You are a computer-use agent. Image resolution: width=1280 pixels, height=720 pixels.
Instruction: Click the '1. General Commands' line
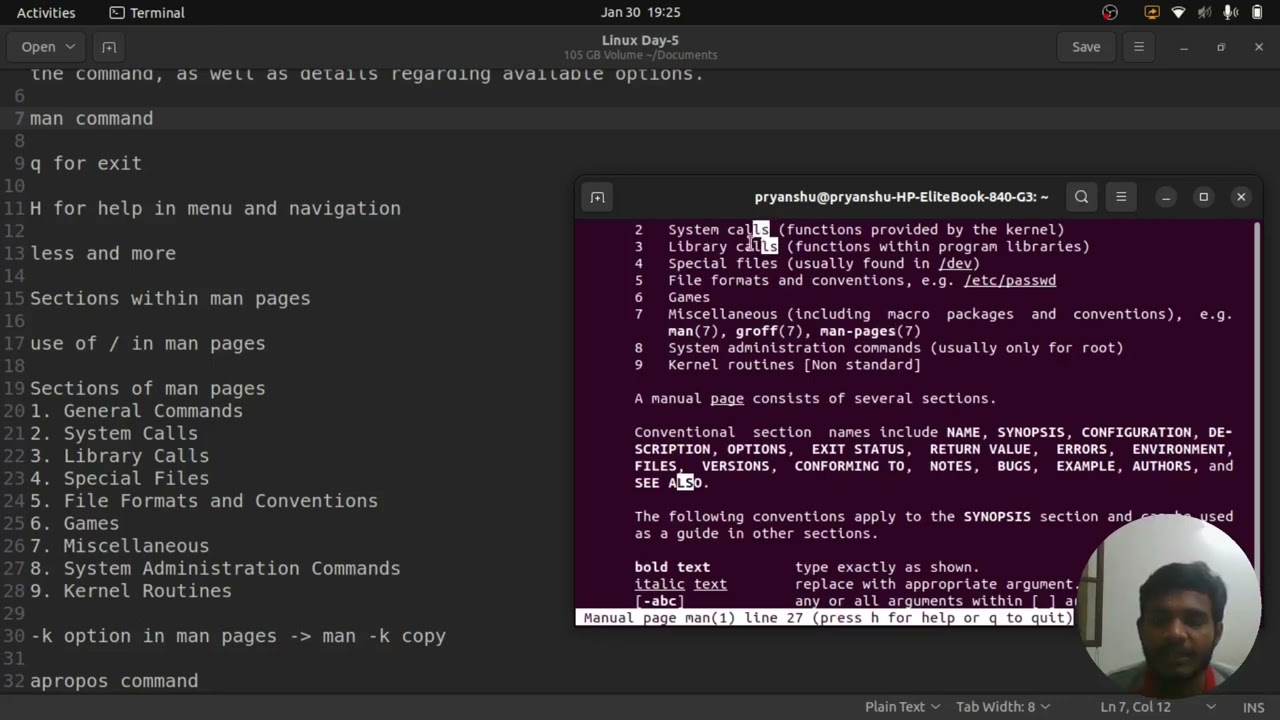136,411
